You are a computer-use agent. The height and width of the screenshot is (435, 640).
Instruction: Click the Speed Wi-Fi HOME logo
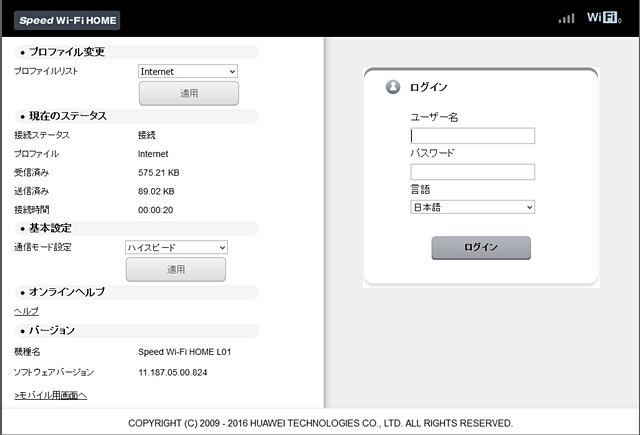point(67,20)
